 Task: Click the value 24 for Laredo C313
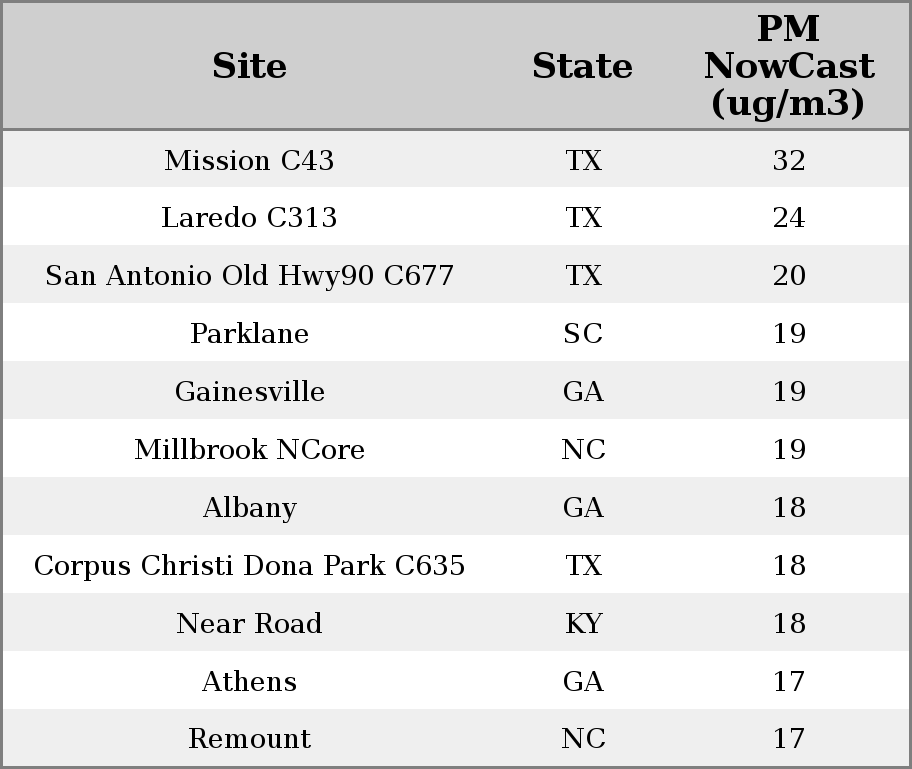tap(789, 218)
